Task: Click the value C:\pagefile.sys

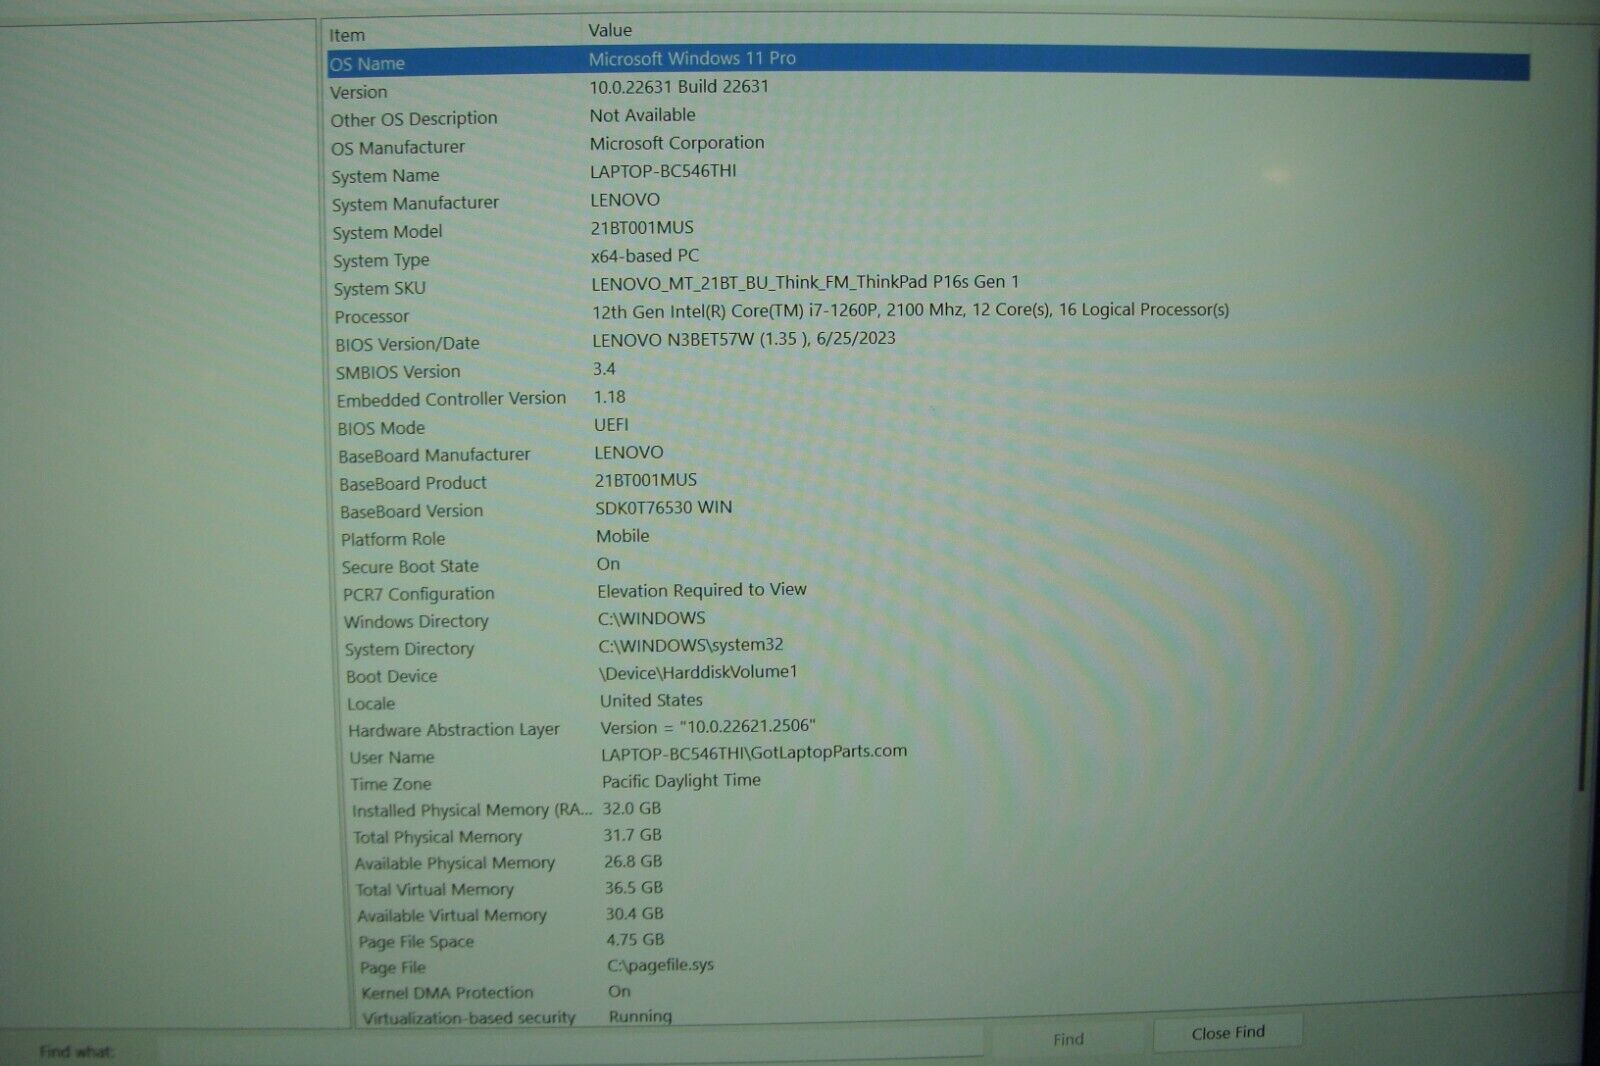Action: 660,965
